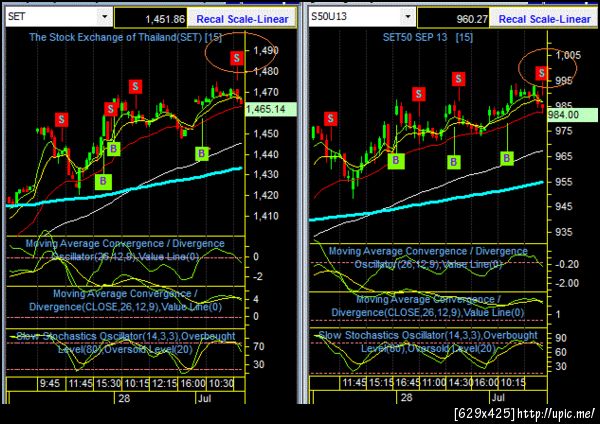The image size is (600, 424).
Task: Click the 1,410 price axis label
Action: [x=266, y=216]
